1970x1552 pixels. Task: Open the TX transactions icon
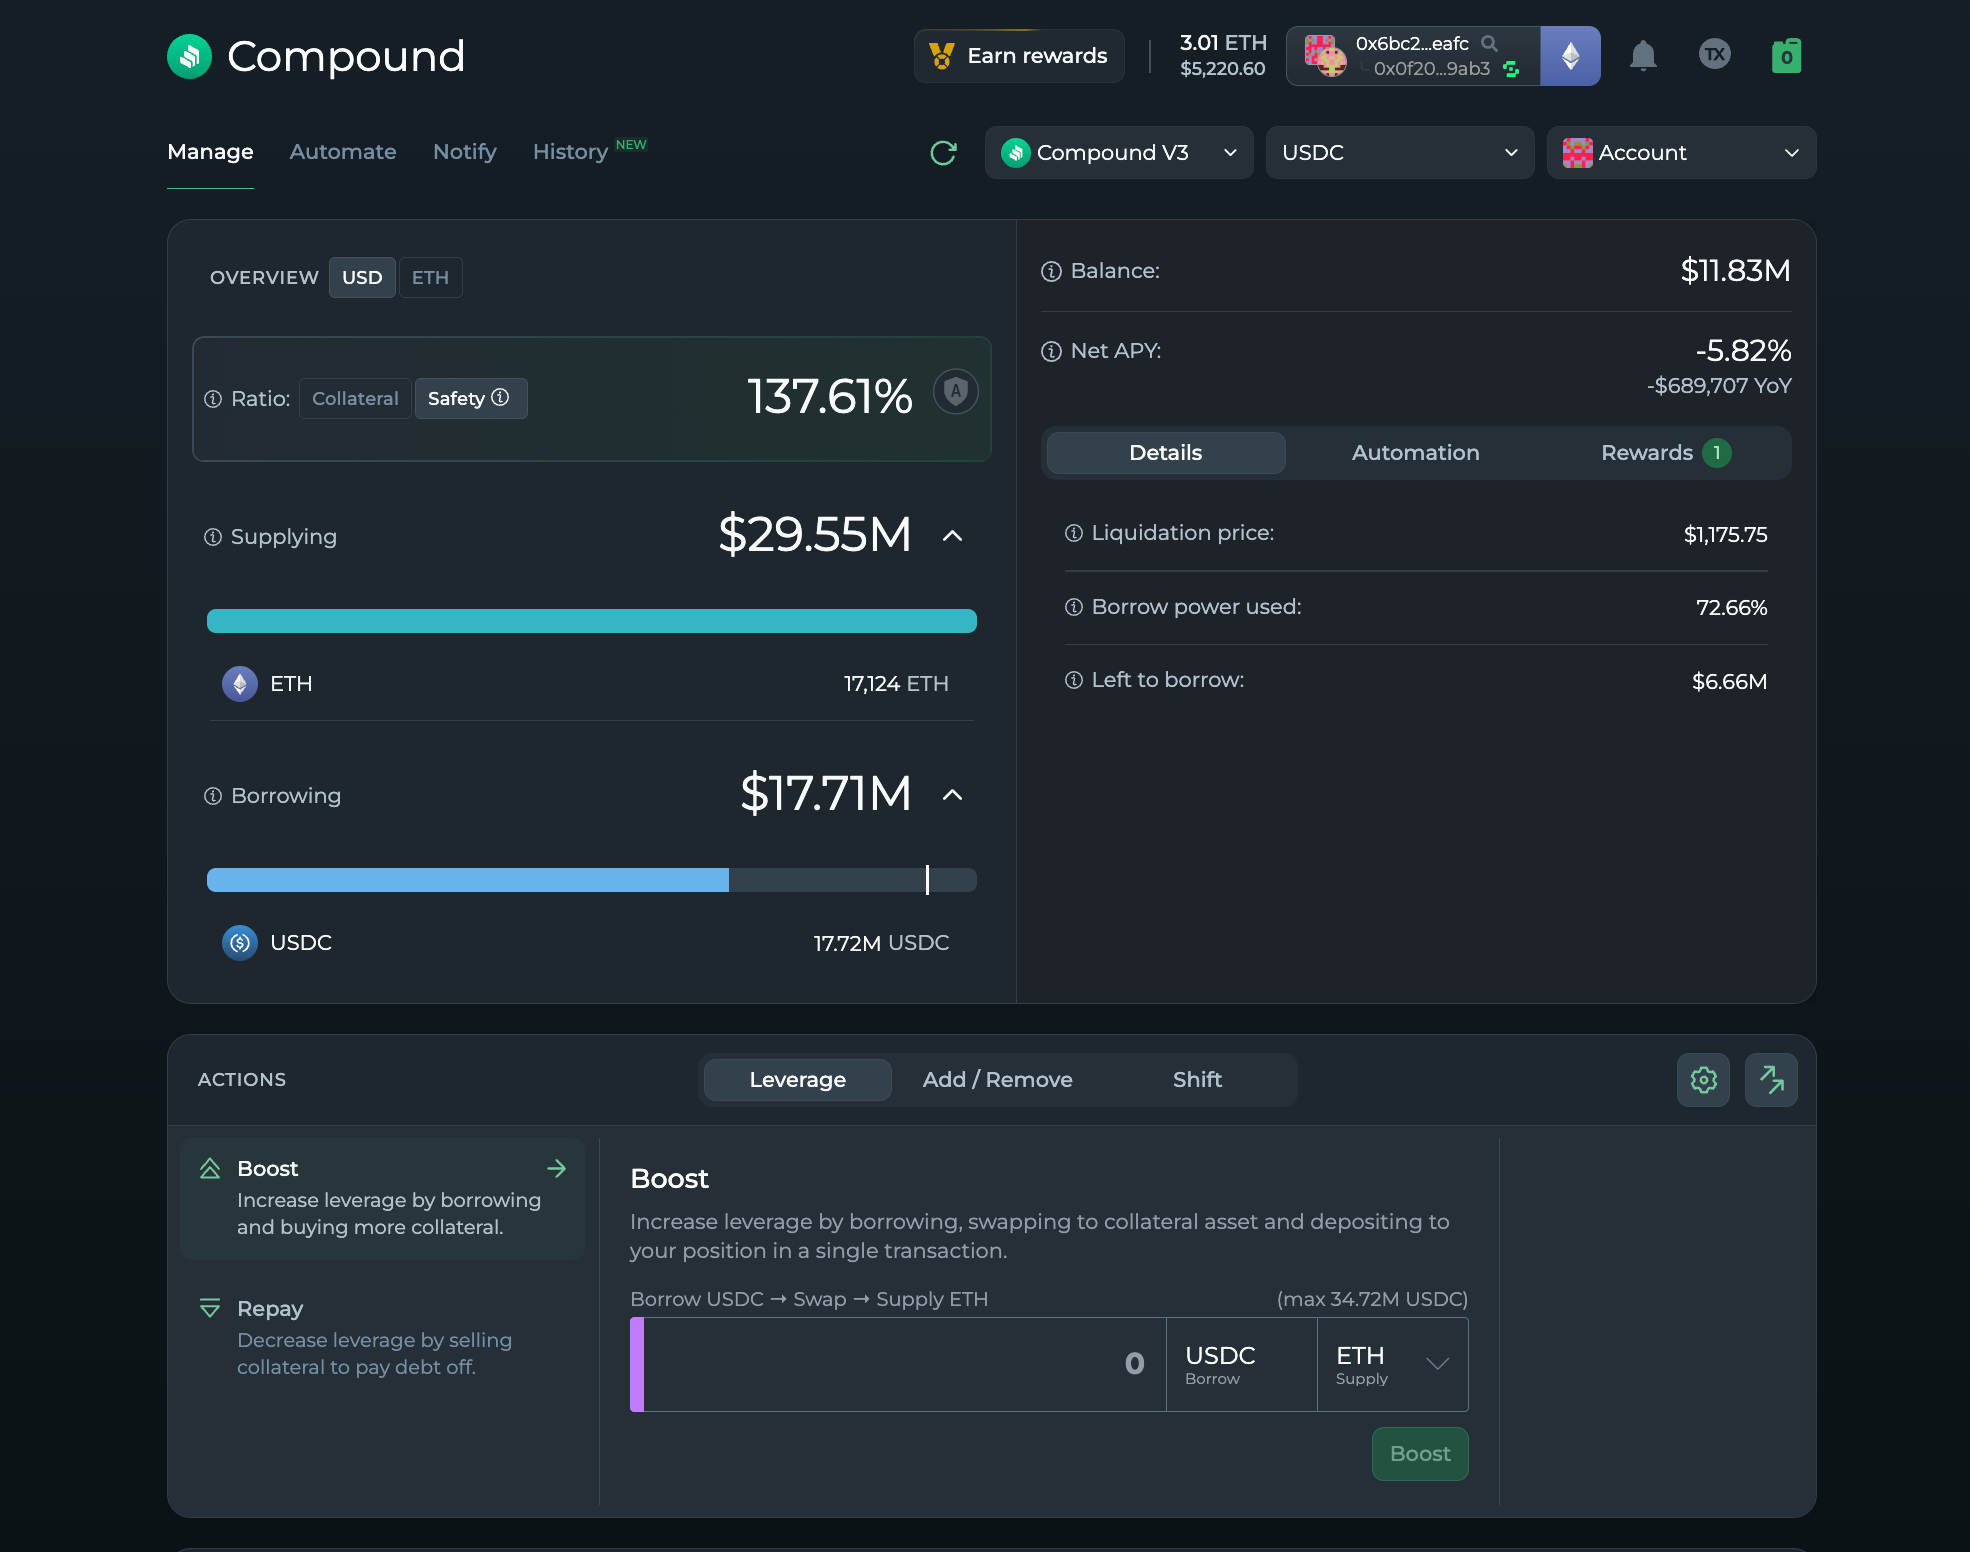coord(1715,54)
